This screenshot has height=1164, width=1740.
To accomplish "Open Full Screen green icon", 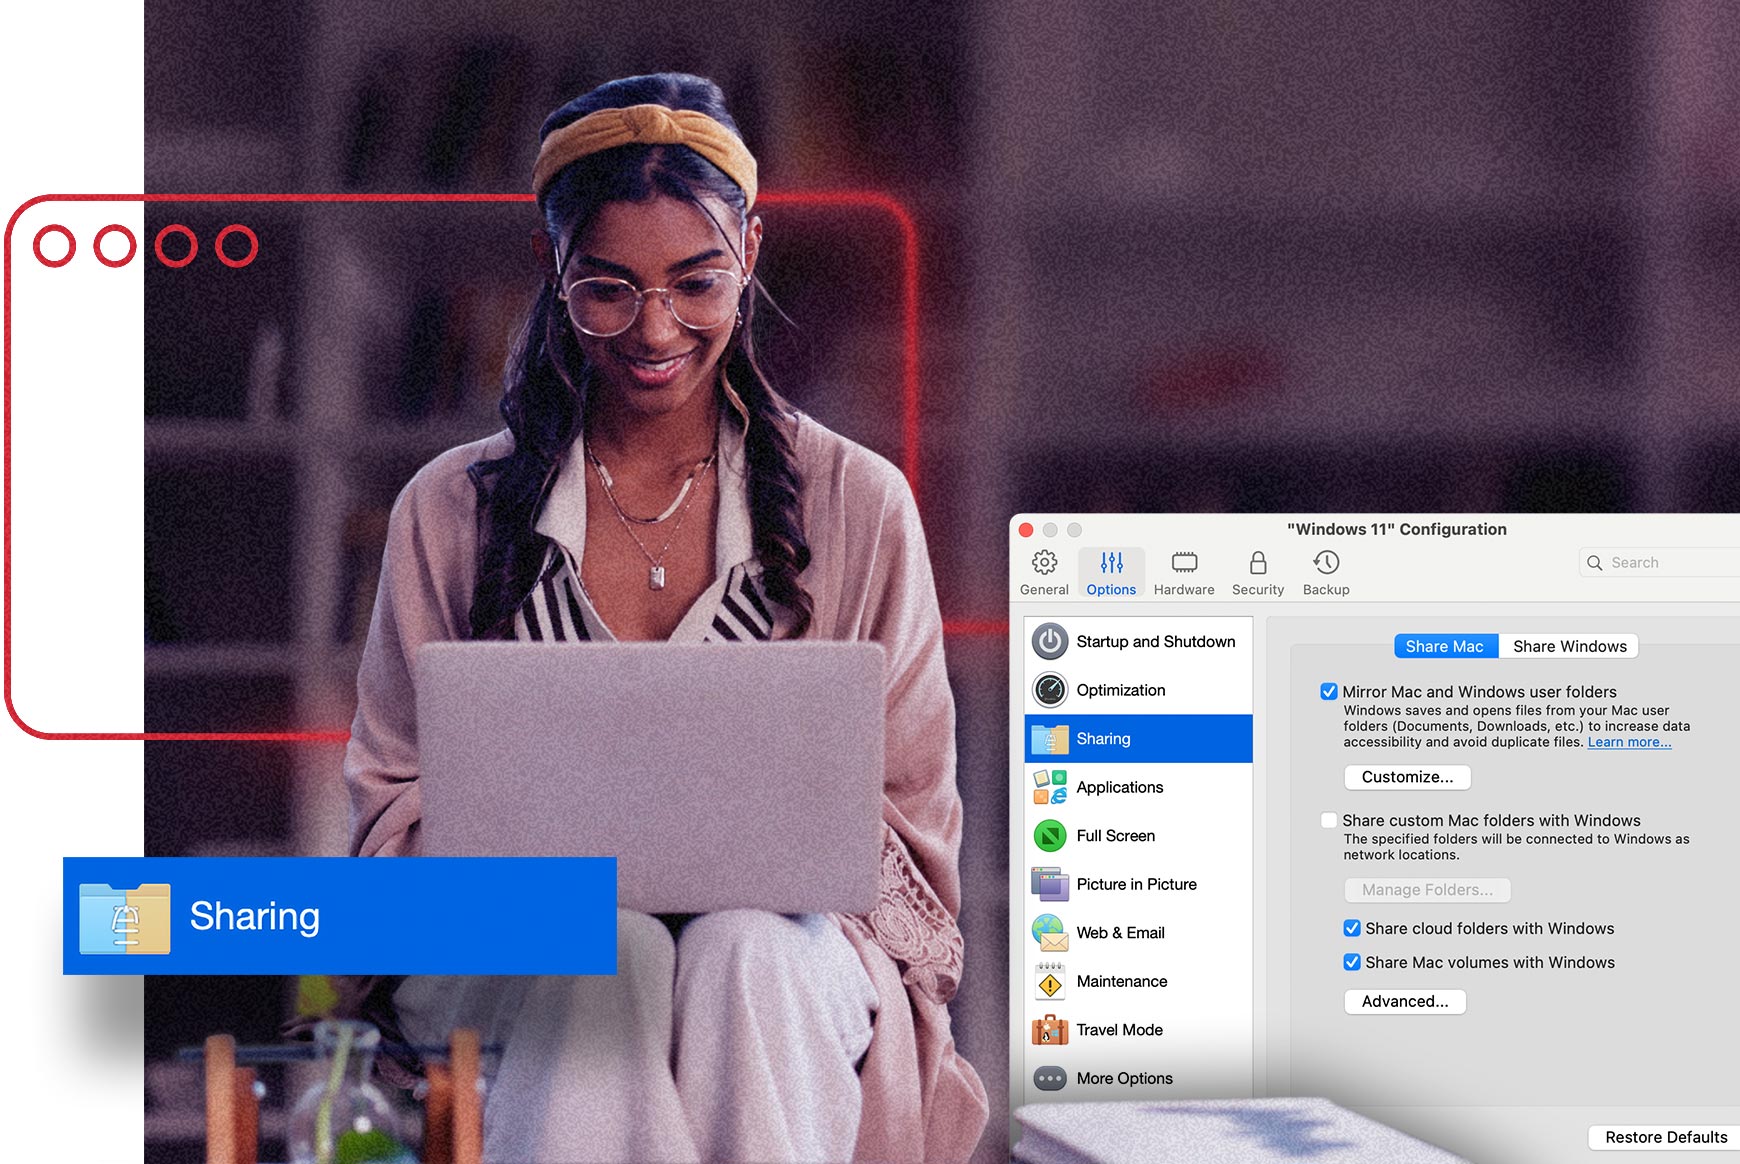I will [x=1050, y=836].
